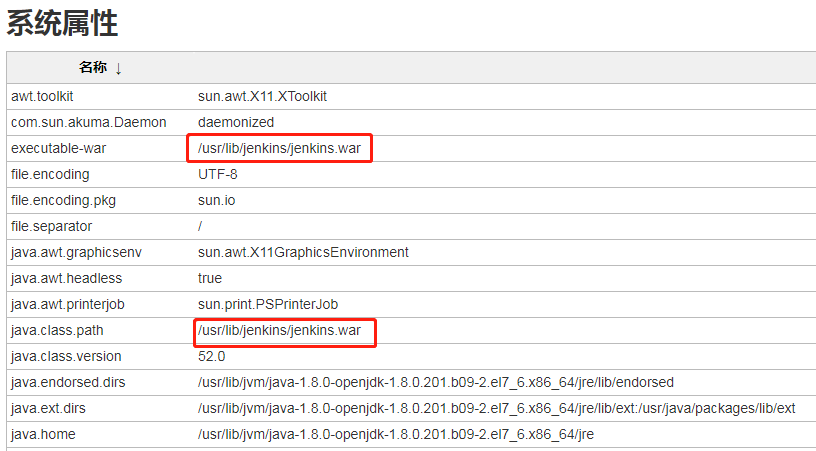
Task: Click executable-war property name
Action: 58,148
